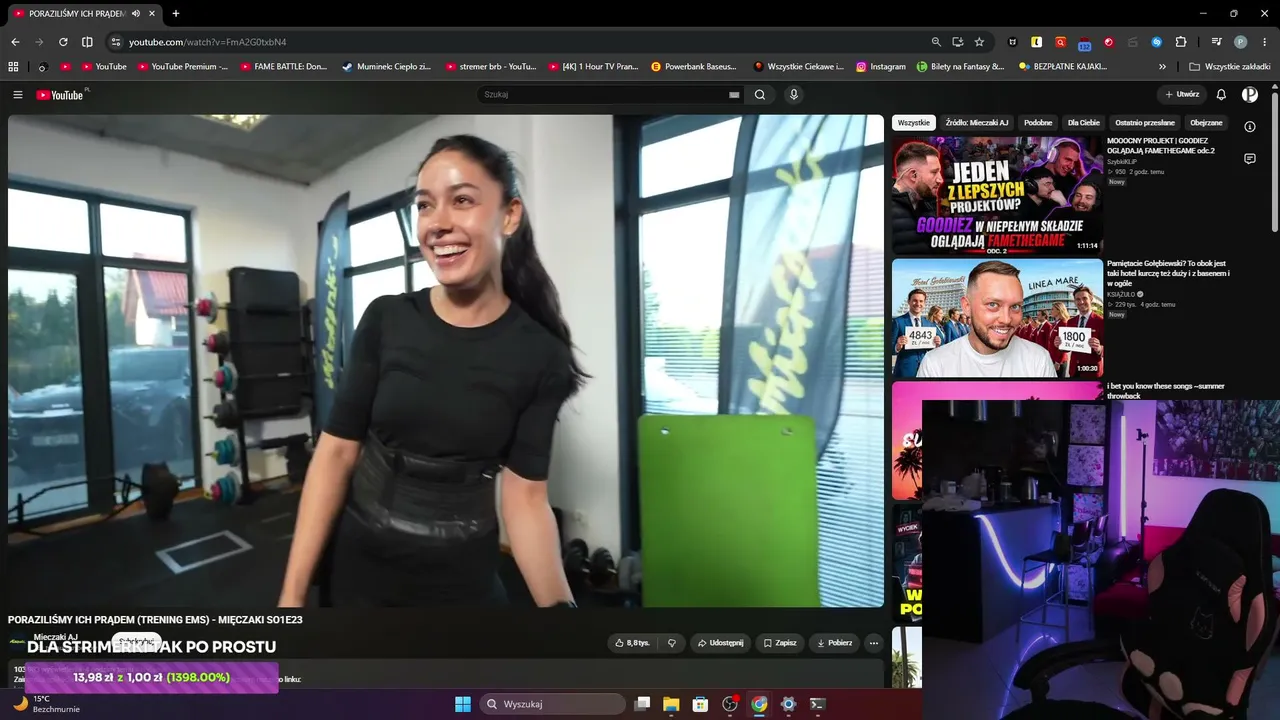
Task: Open the Chrome three-dot menu
Action: [x=1264, y=42]
